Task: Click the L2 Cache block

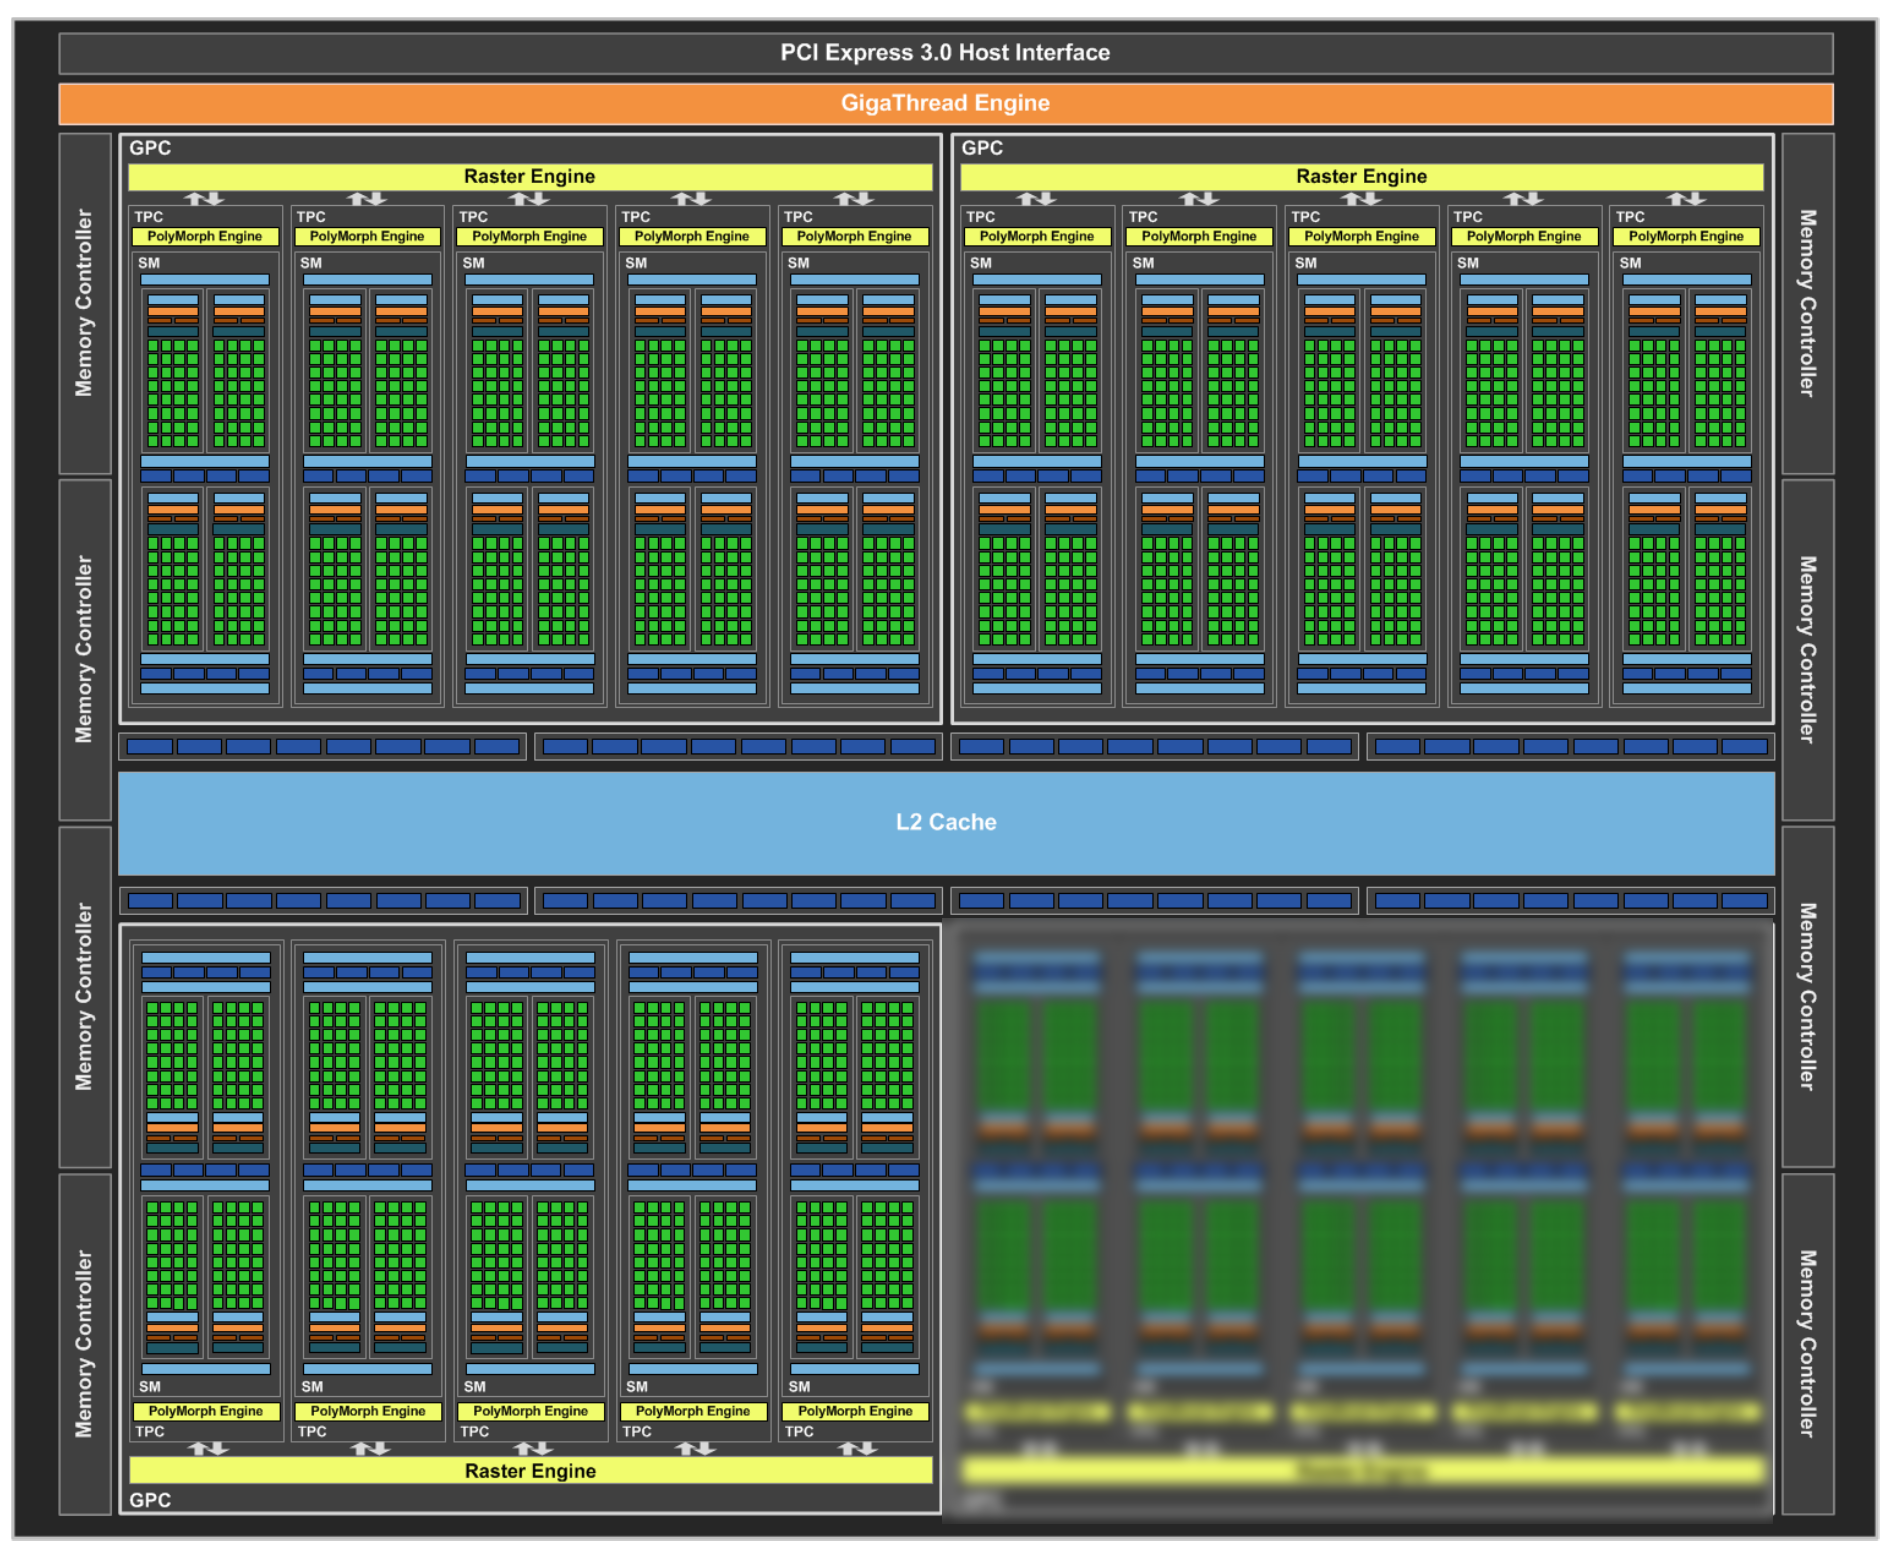Action: click(x=945, y=822)
